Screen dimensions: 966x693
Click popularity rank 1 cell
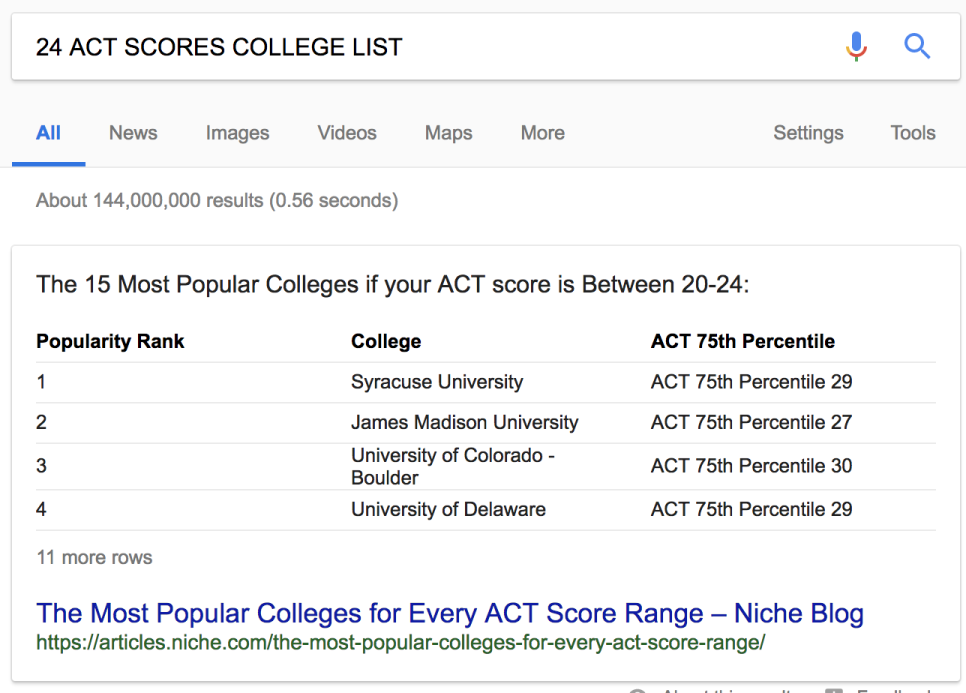tap(41, 382)
